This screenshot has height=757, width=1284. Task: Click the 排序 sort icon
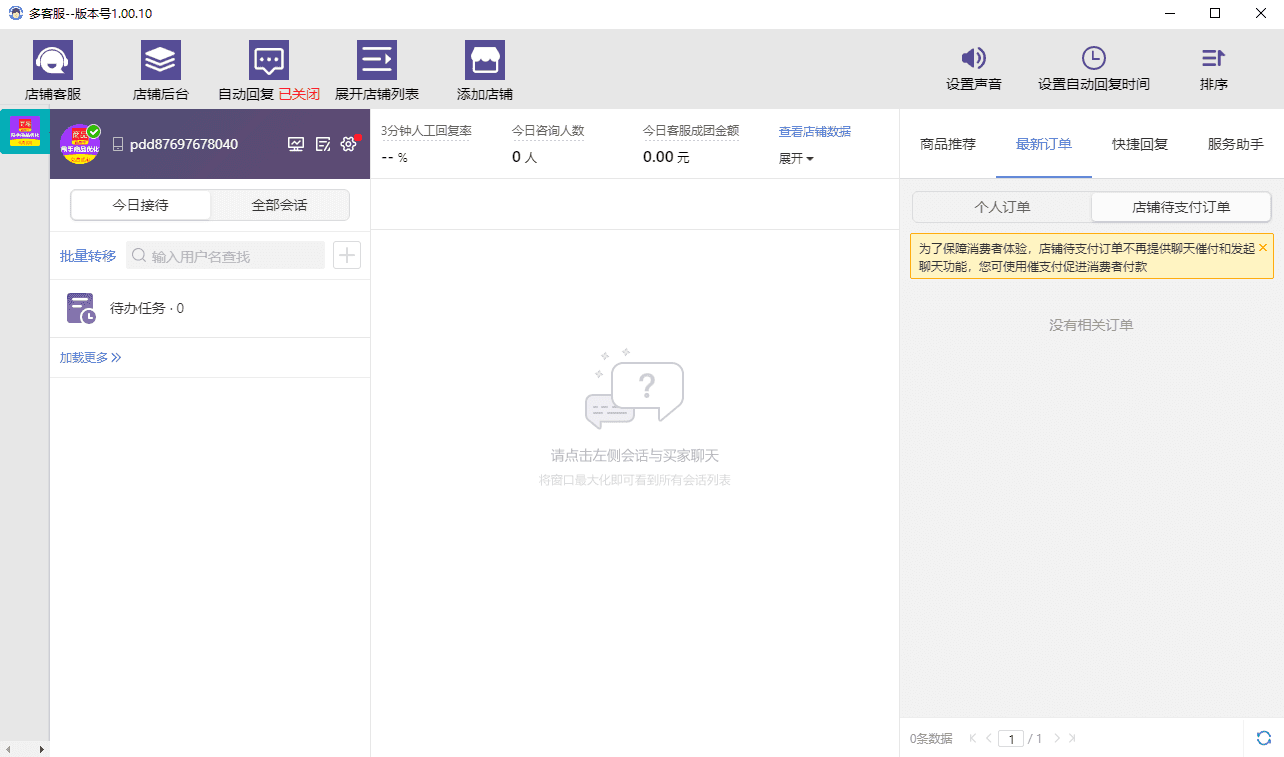point(1214,58)
